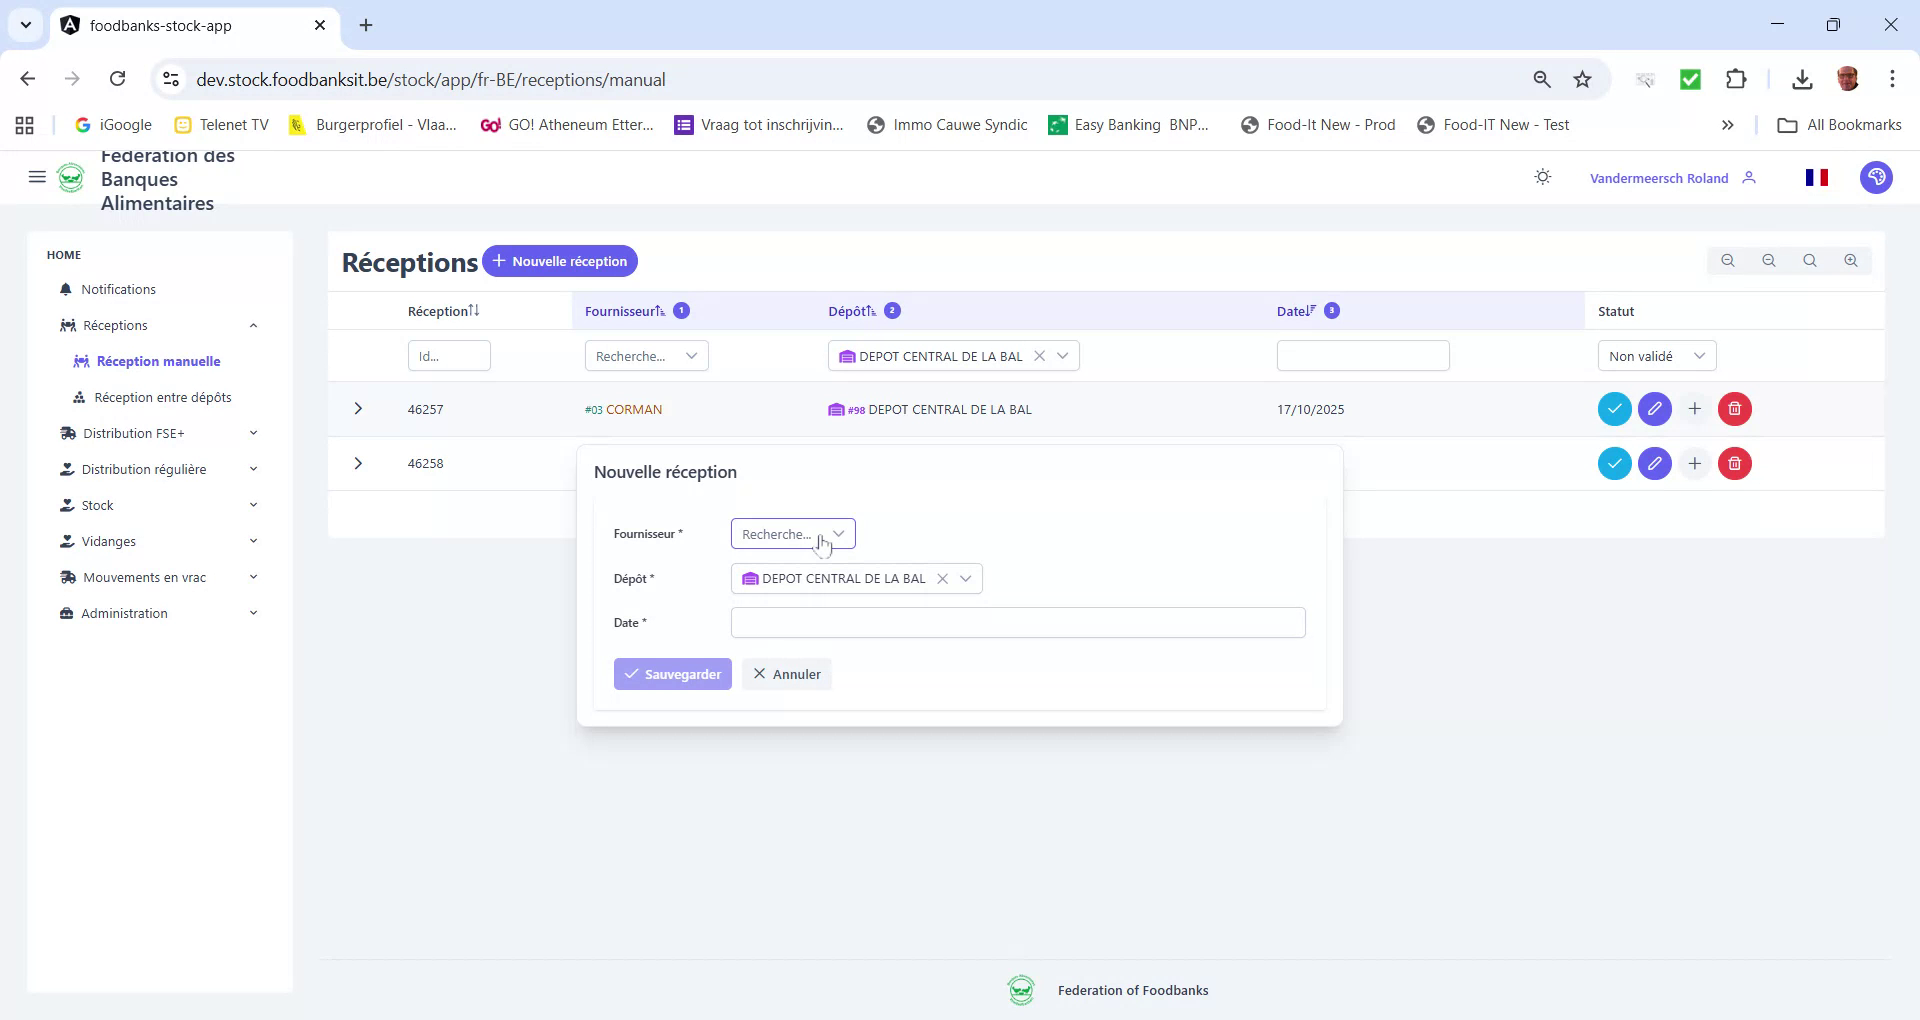Open the Statut filter showing Non validé
This screenshot has width=1920, height=1020.
click(x=1656, y=355)
